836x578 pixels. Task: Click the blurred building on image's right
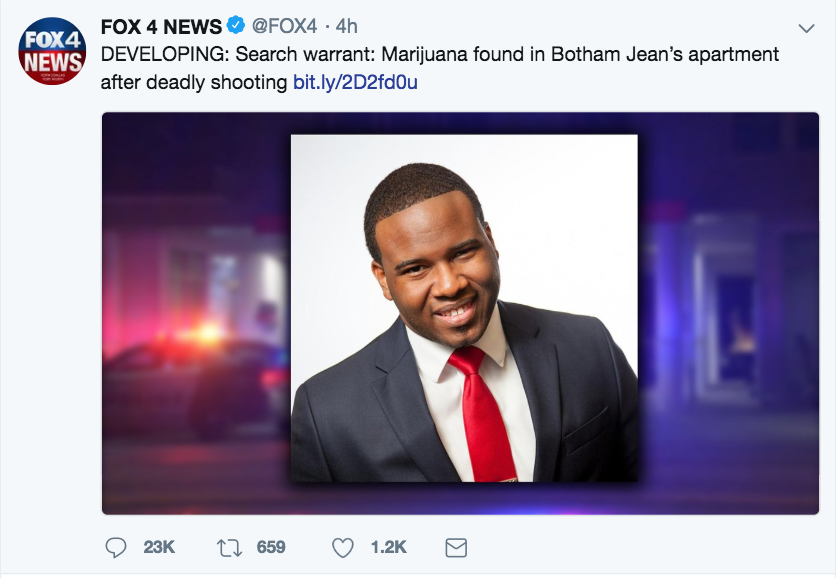(730, 300)
